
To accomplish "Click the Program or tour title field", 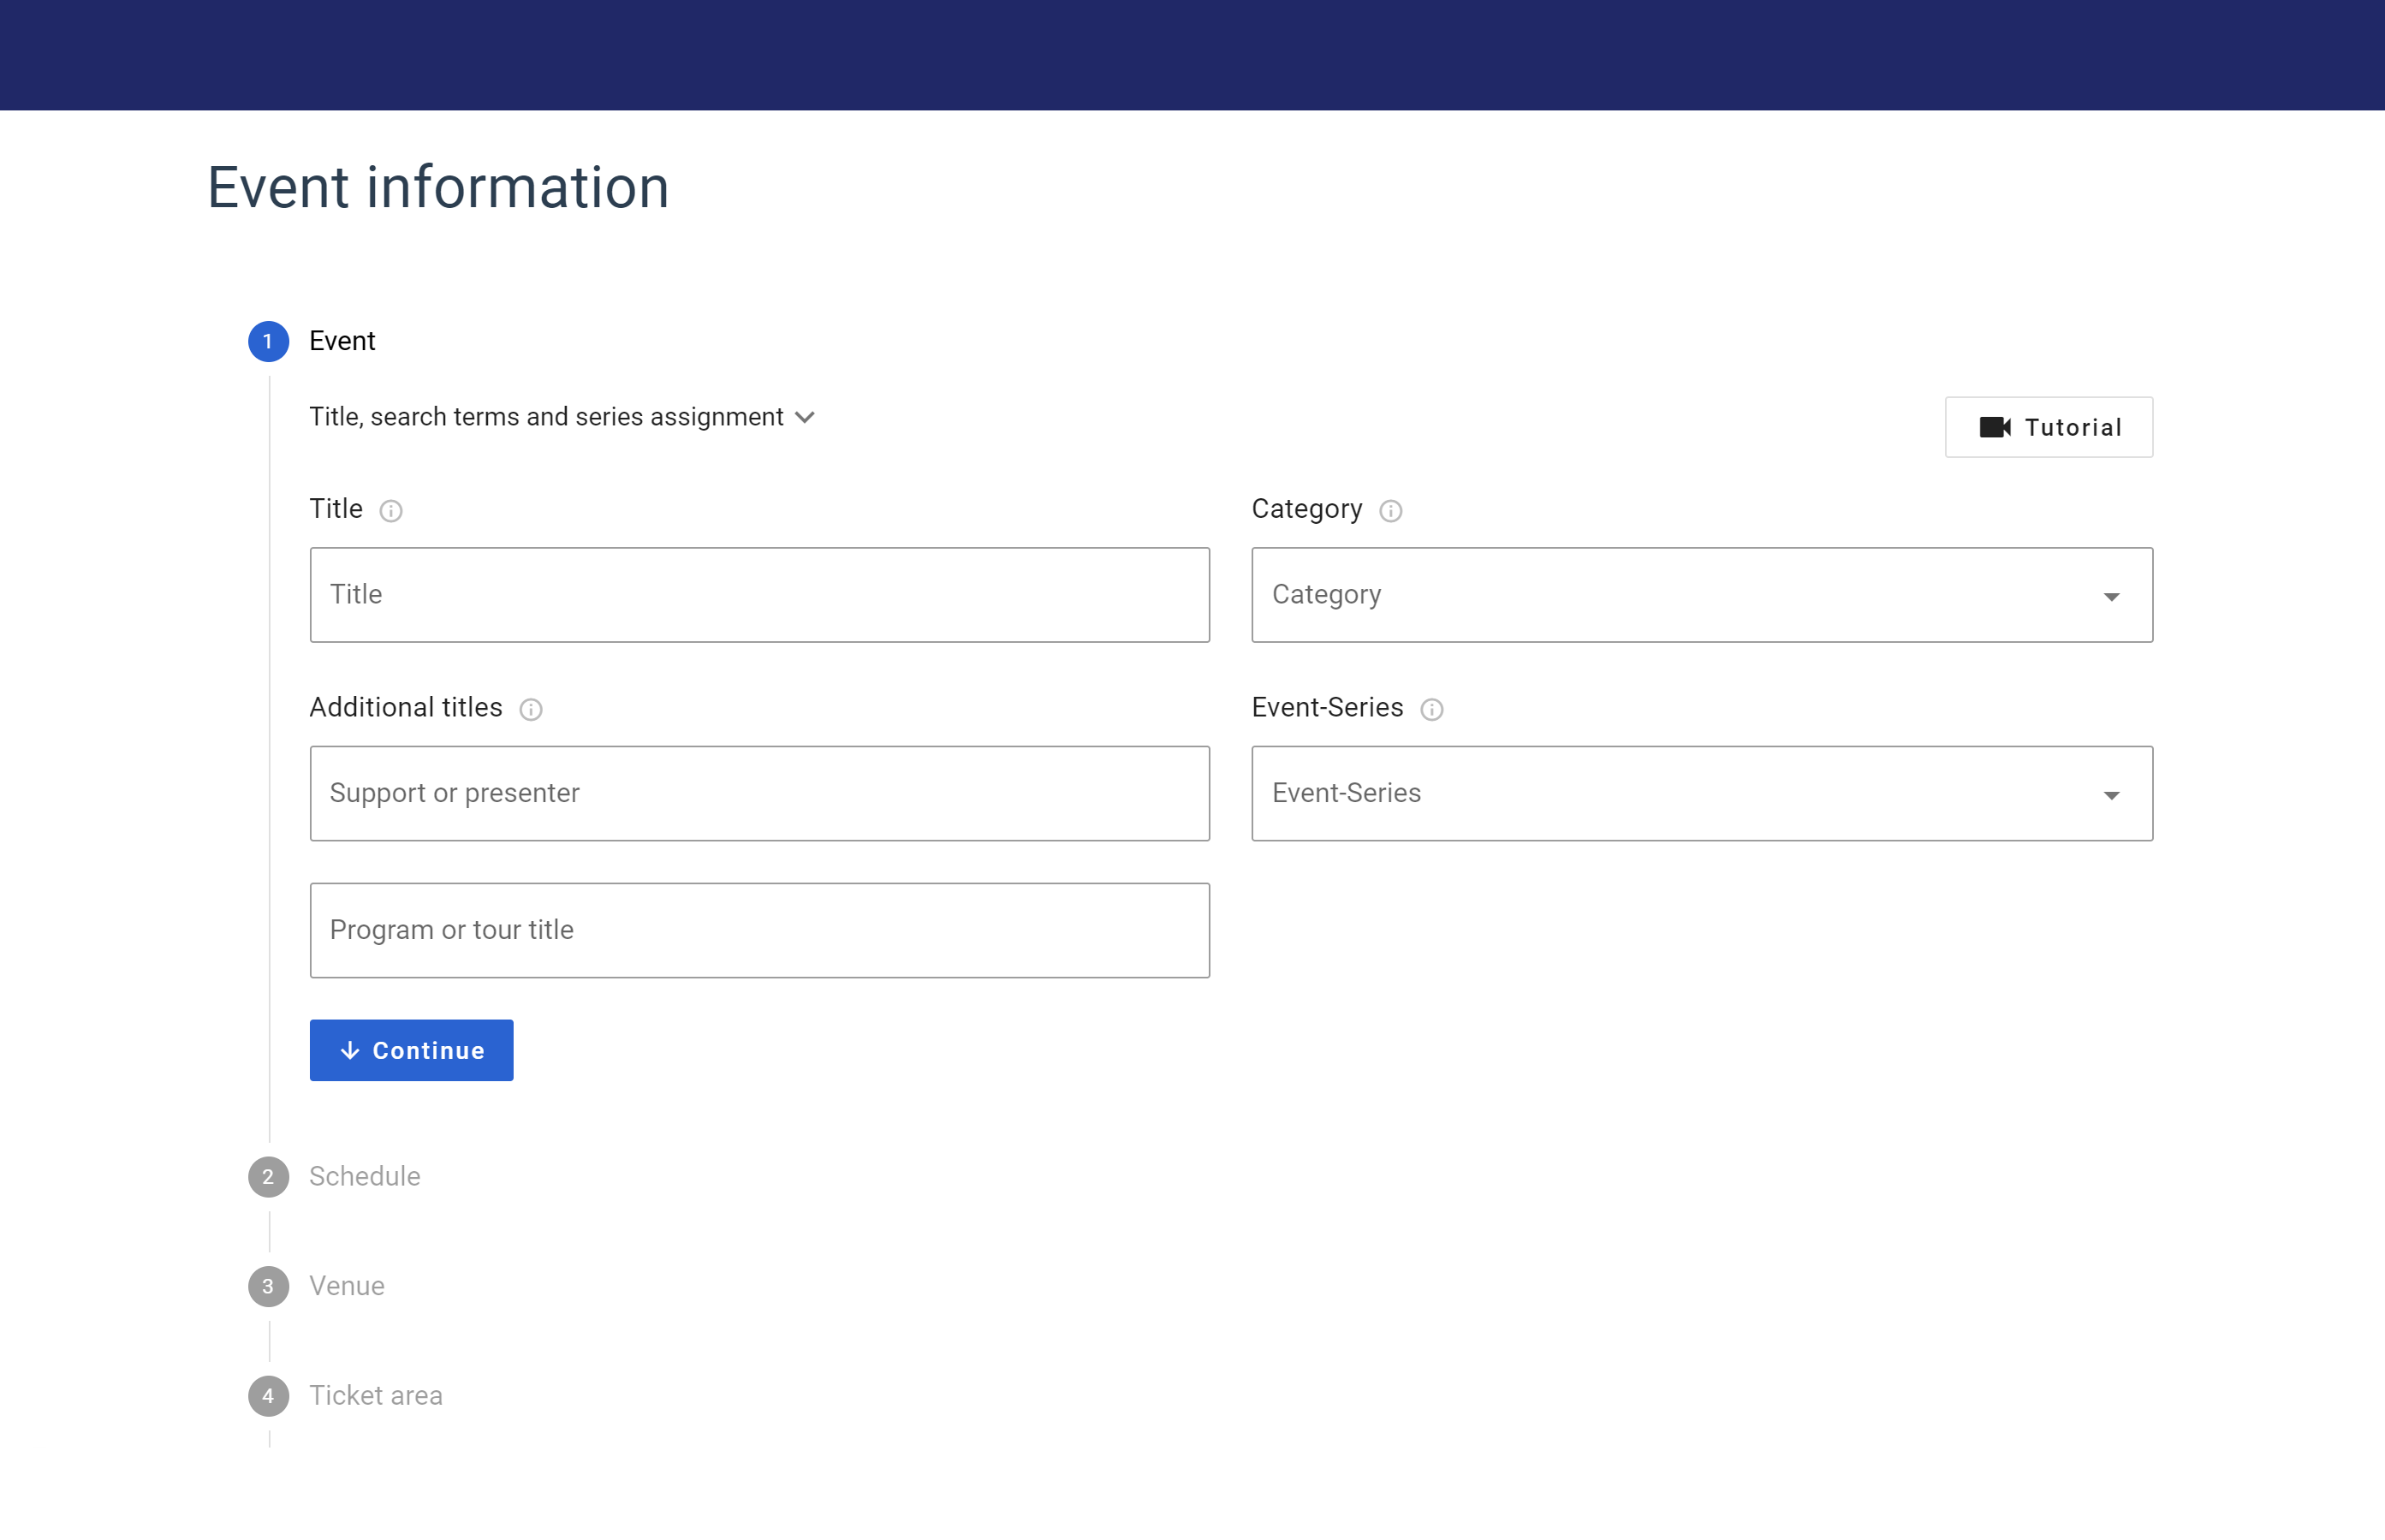I will 759,930.
